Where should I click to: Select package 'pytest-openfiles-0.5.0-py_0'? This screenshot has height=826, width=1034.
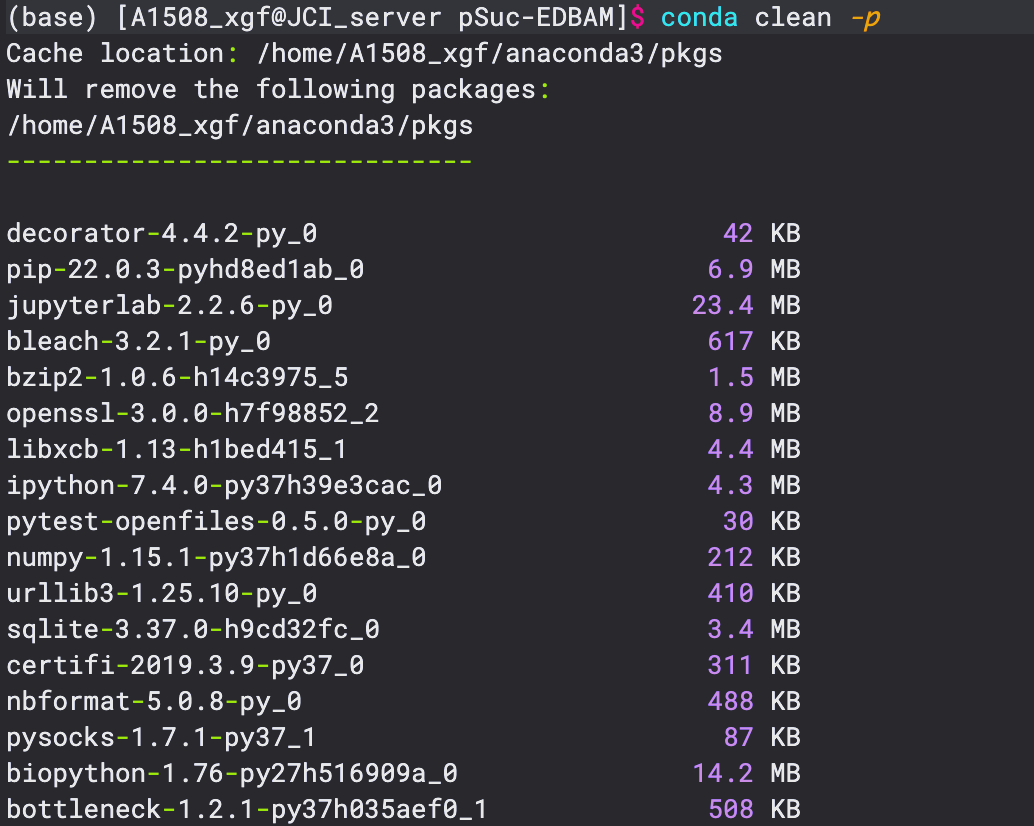[x=216, y=521]
